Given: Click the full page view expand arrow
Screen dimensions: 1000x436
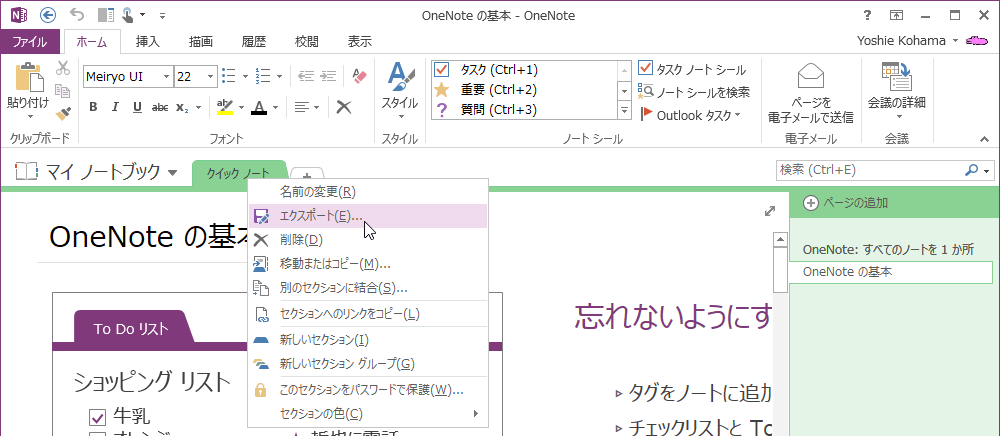Looking at the screenshot, I should point(770,211).
